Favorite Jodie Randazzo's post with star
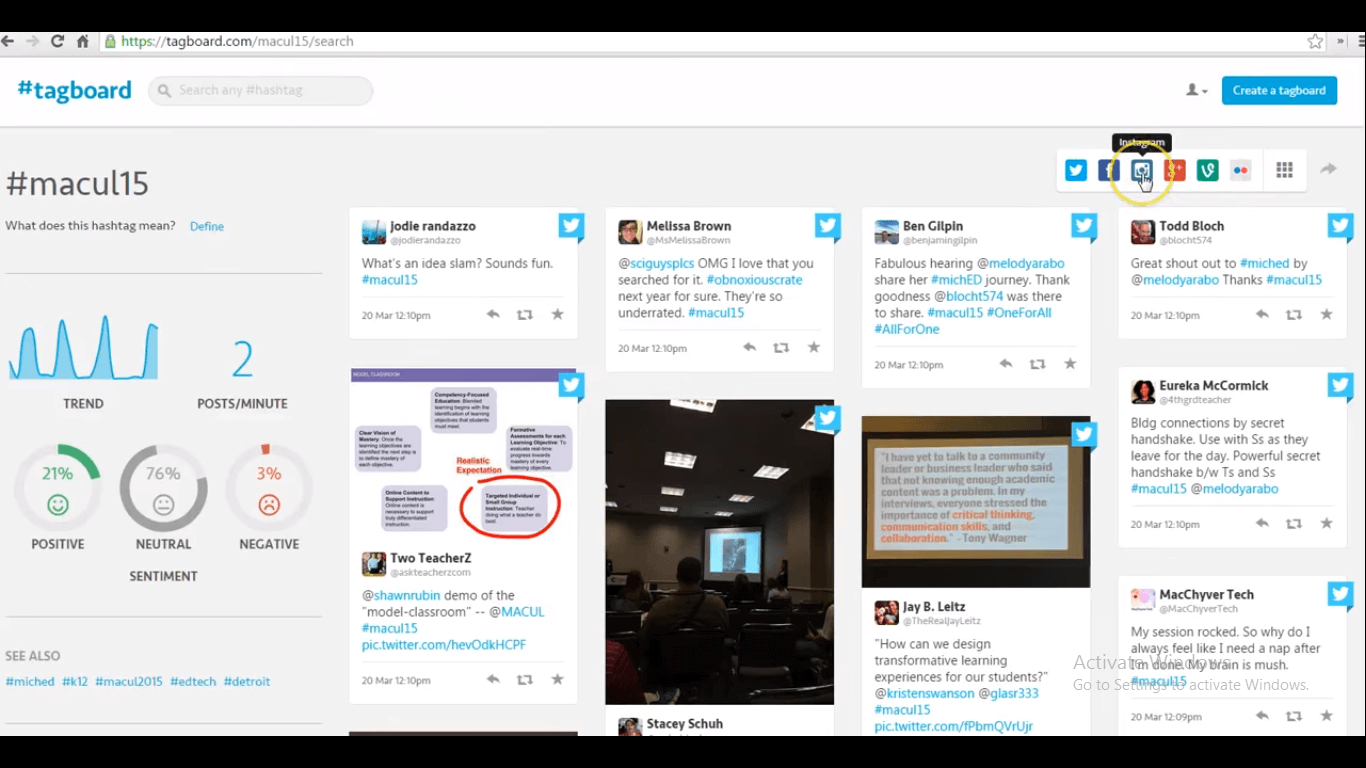The width and height of the screenshot is (1366, 768). click(x=557, y=314)
